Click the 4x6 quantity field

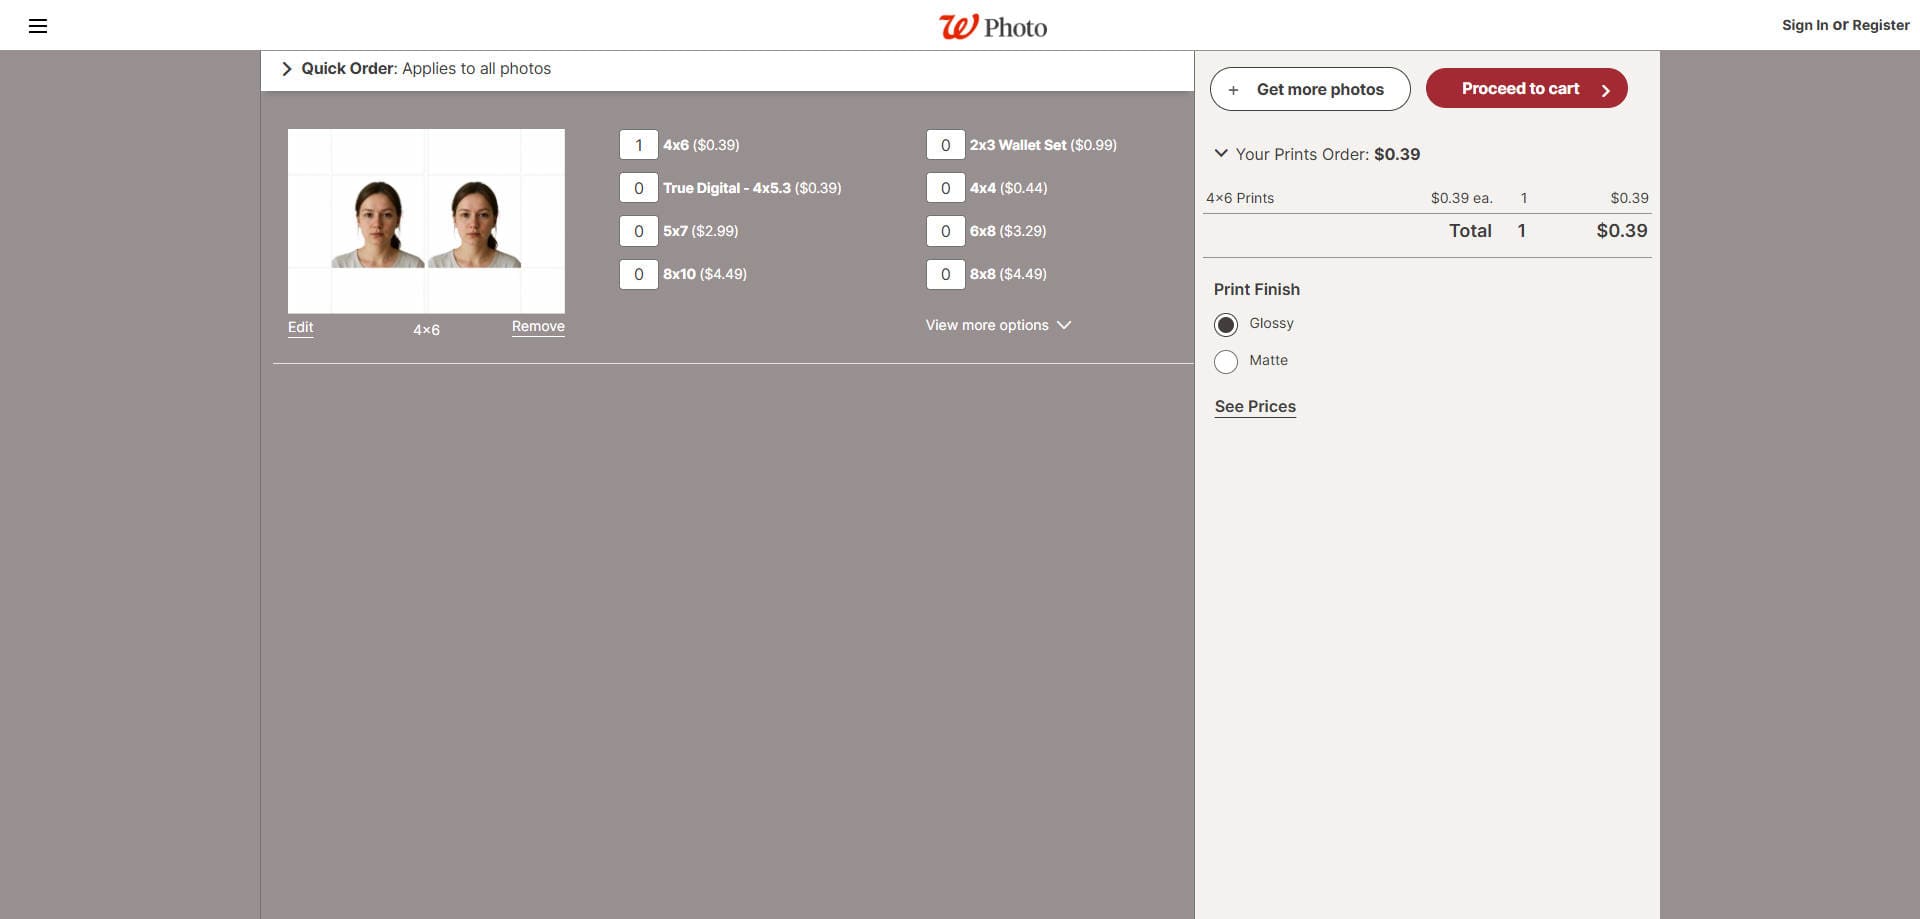pos(638,145)
